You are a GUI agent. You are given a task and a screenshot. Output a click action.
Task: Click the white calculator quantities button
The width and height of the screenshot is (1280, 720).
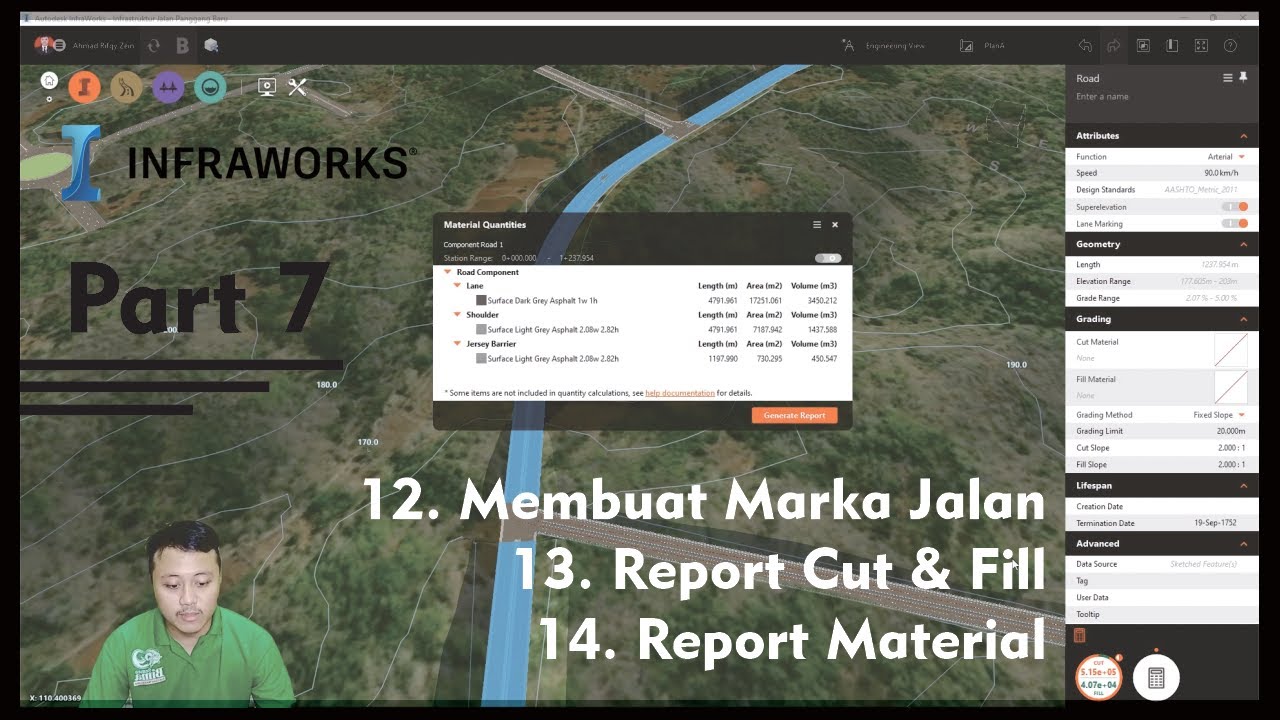1156,678
